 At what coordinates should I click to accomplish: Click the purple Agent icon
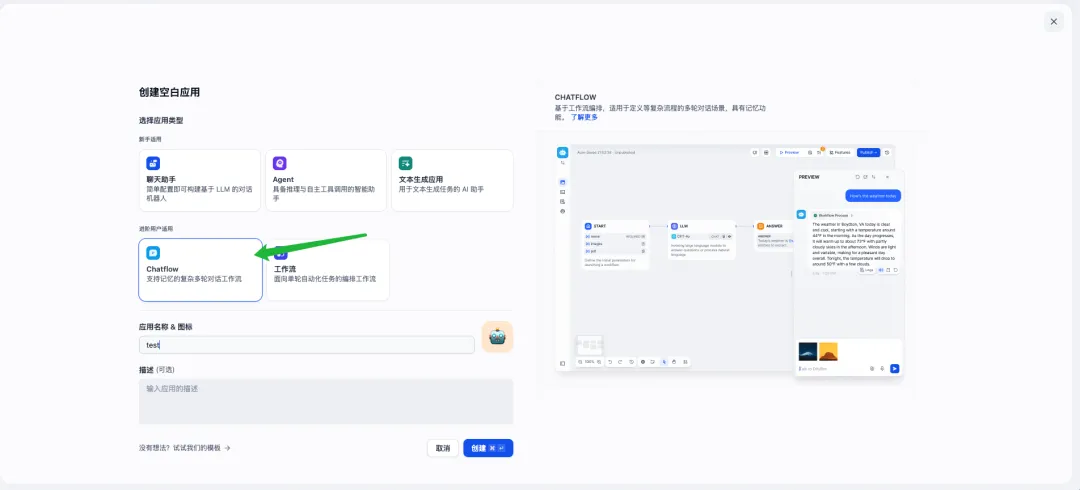click(x=280, y=163)
